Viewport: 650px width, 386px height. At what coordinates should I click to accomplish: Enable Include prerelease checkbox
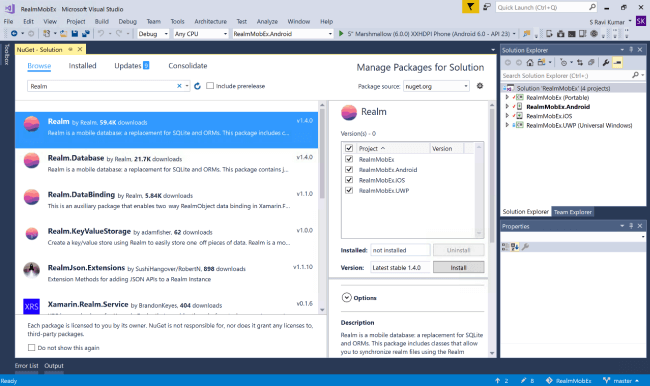(210, 85)
